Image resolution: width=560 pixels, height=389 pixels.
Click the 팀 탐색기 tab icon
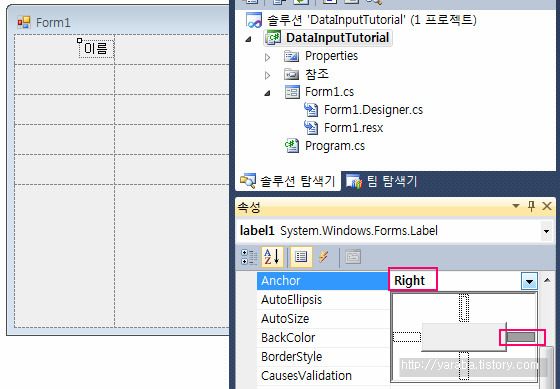click(354, 181)
